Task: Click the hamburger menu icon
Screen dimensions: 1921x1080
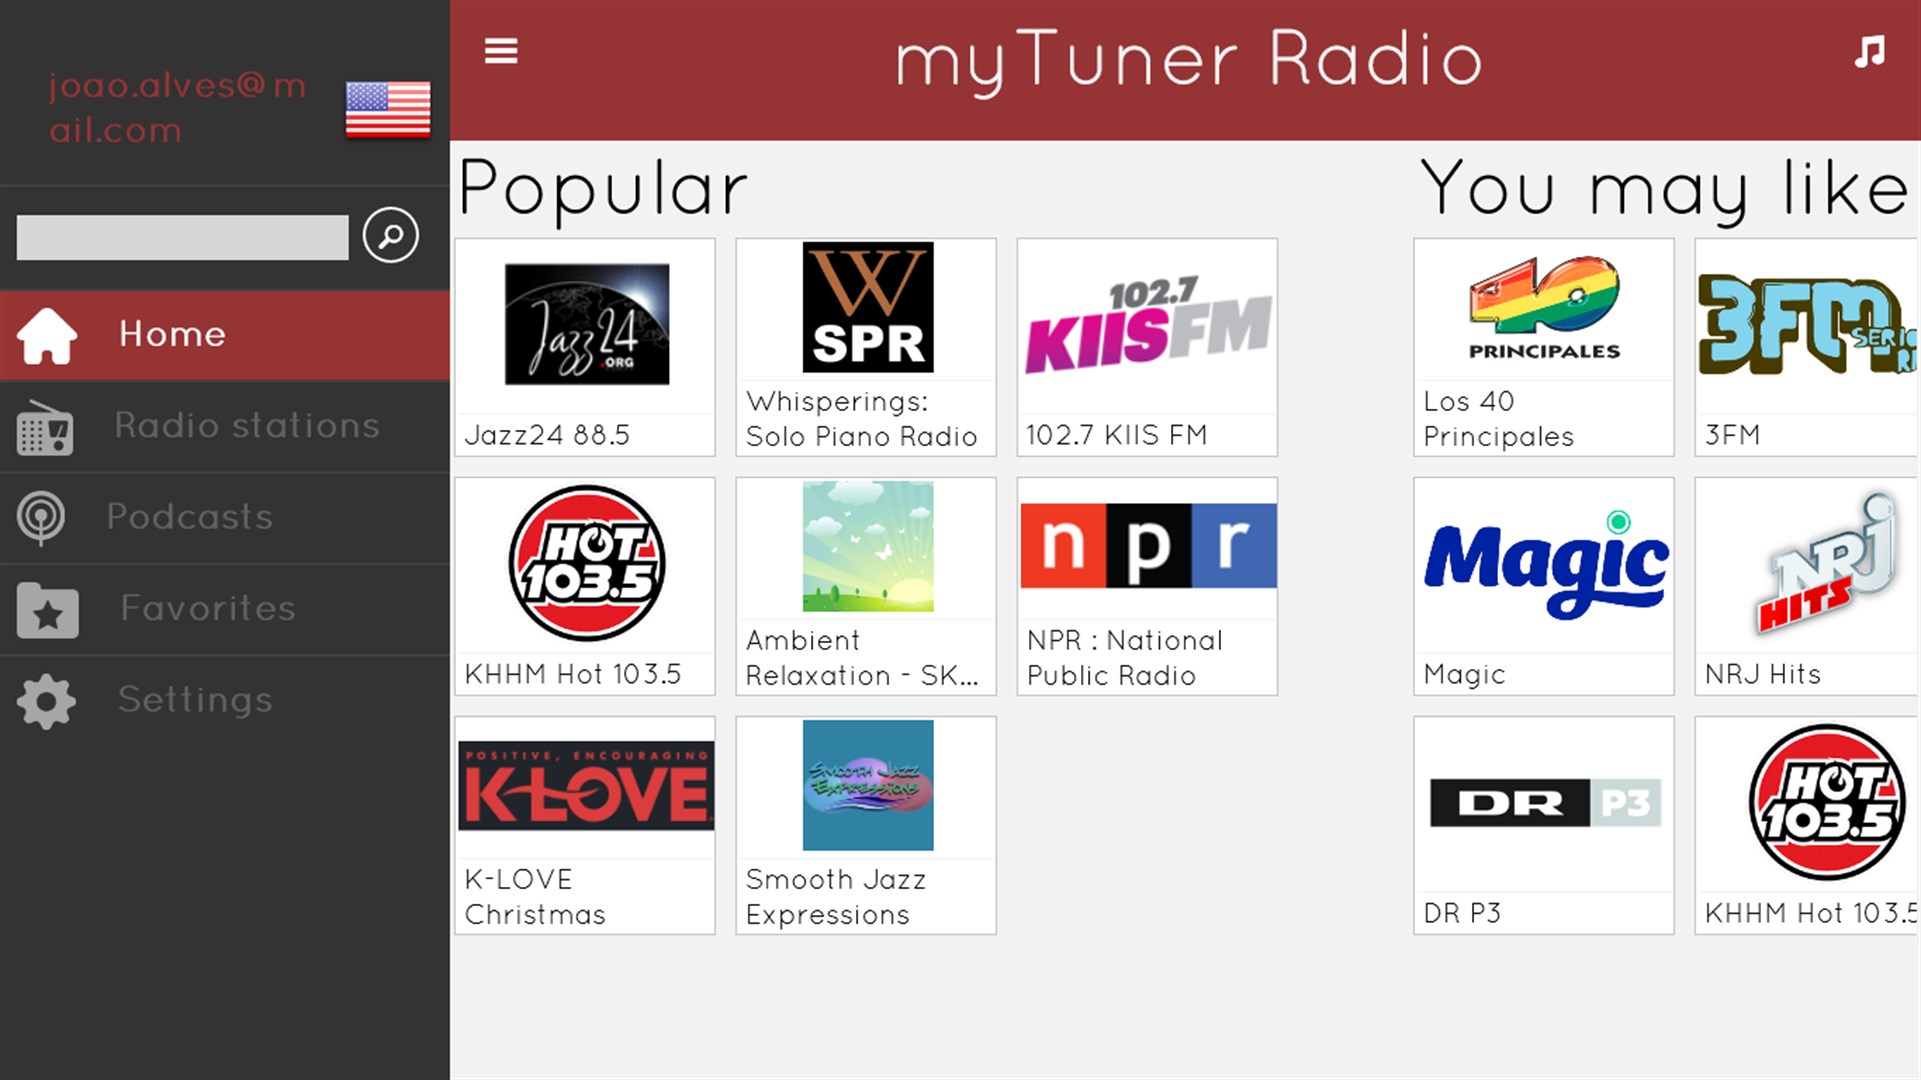Action: point(501,51)
